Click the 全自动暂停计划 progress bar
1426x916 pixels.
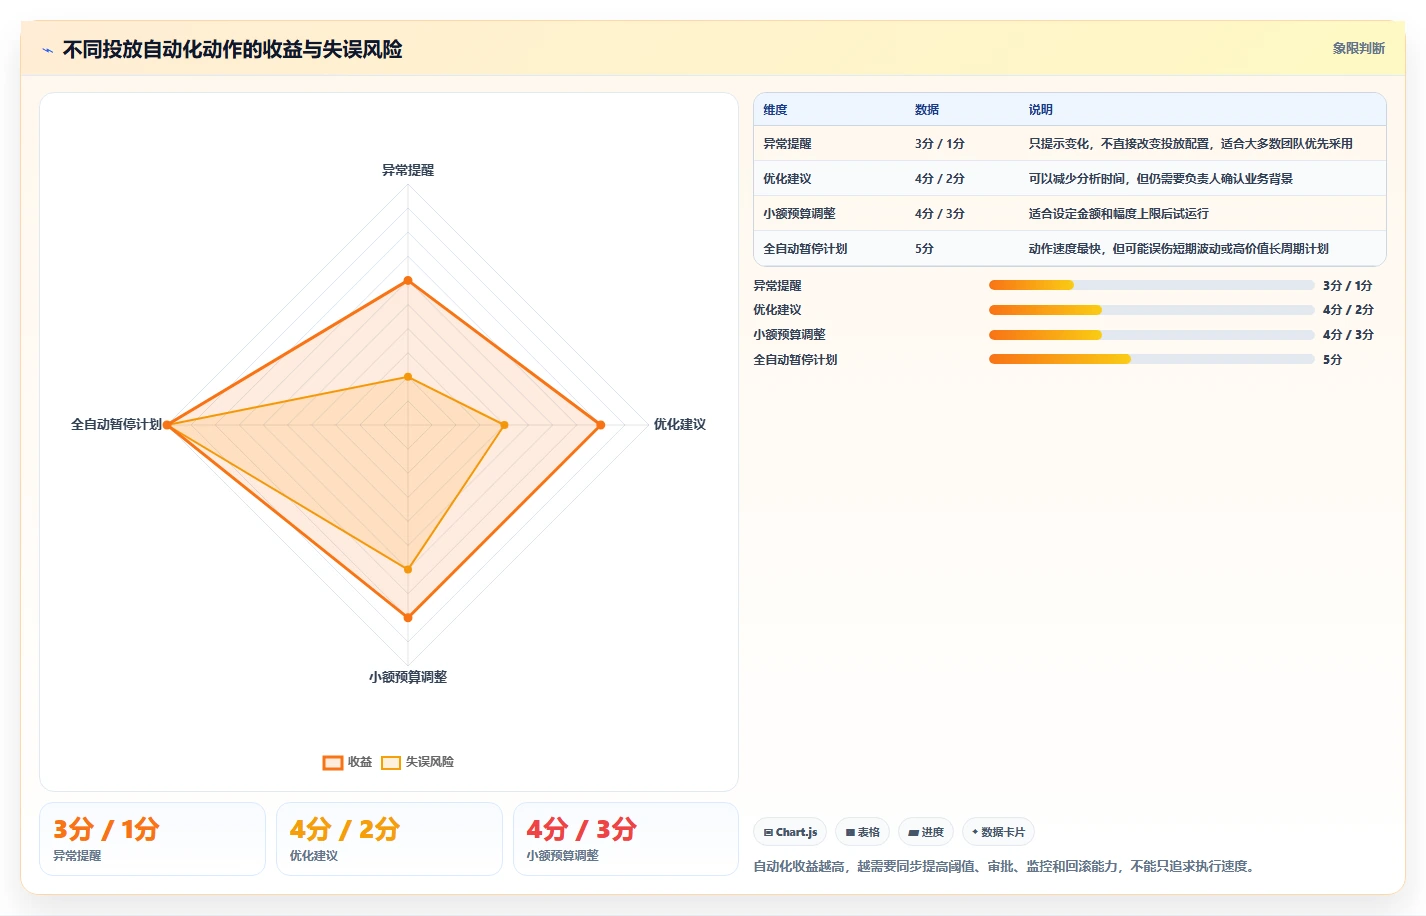pyautogui.click(x=1151, y=359)
